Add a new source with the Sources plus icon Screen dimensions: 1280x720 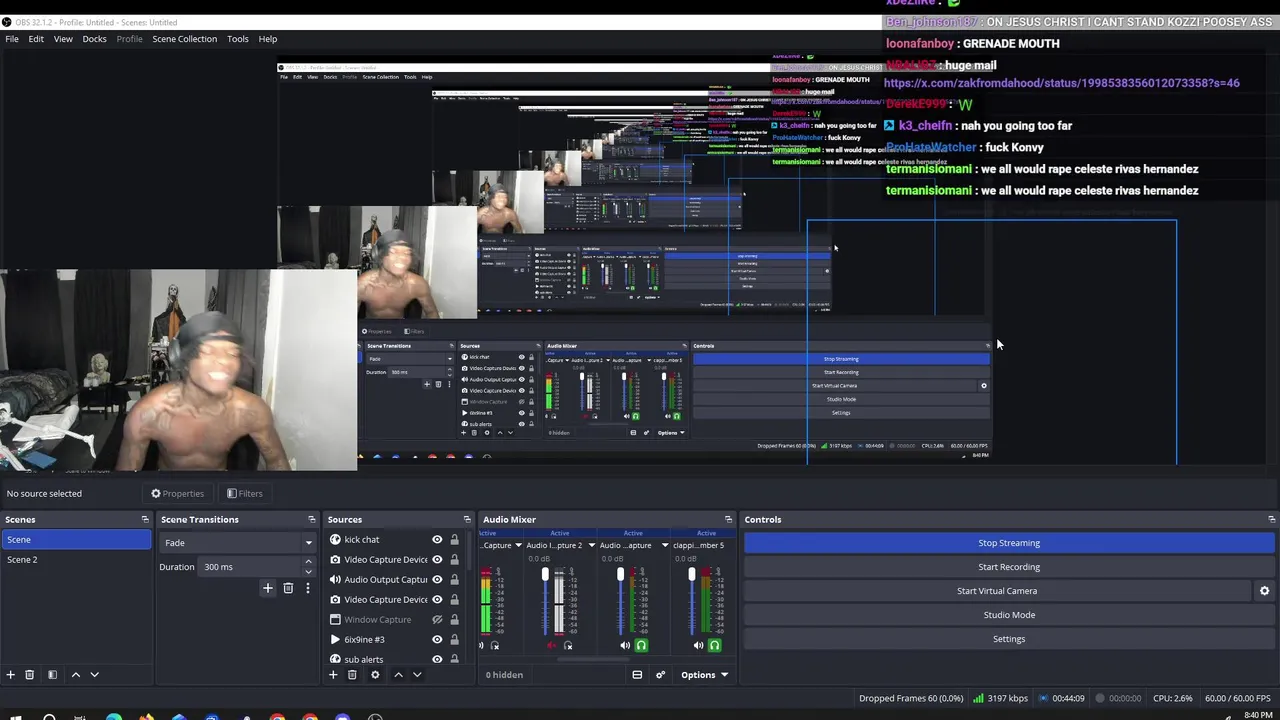coord(333,675)
